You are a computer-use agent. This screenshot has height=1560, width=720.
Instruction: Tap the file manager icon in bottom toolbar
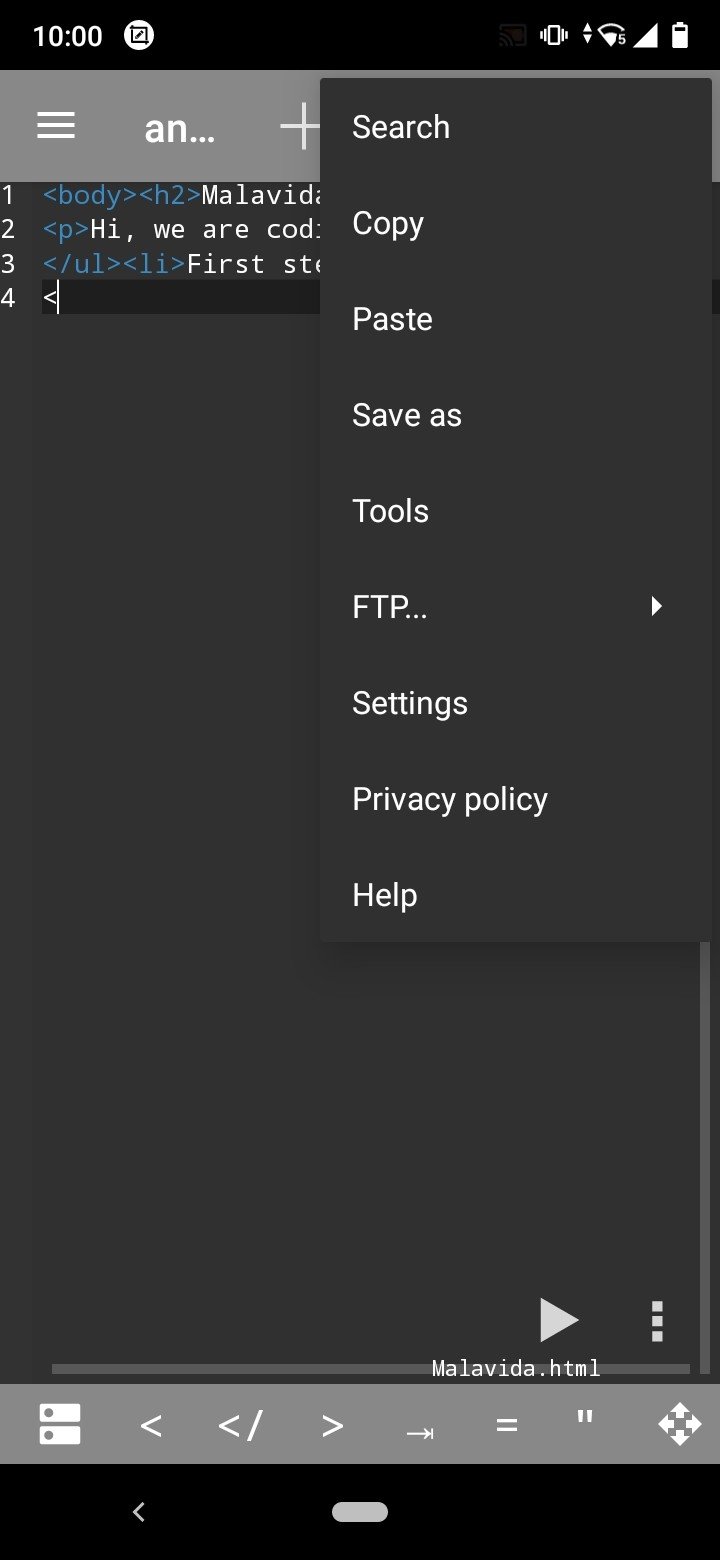(60, 1424)
